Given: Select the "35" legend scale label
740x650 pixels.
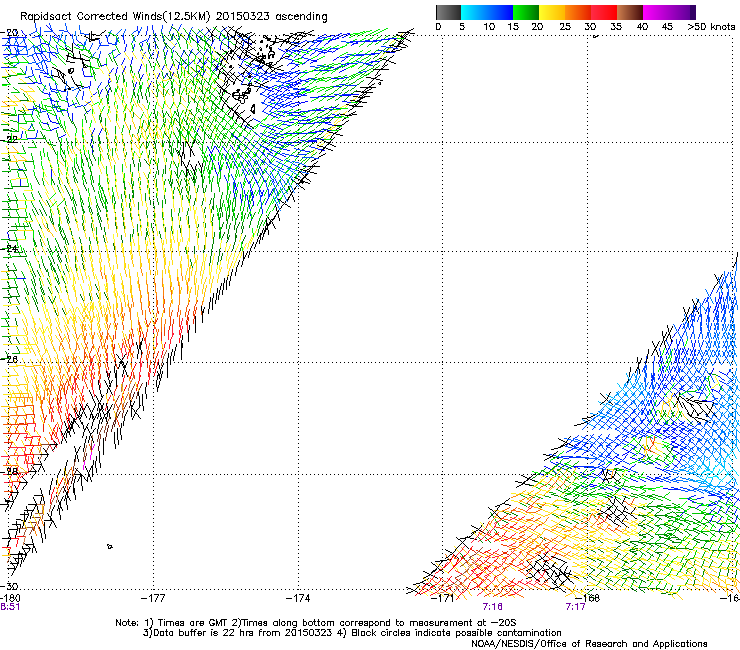Looking at the screenshot, I should pyautogui.click(x=616, y=27).
